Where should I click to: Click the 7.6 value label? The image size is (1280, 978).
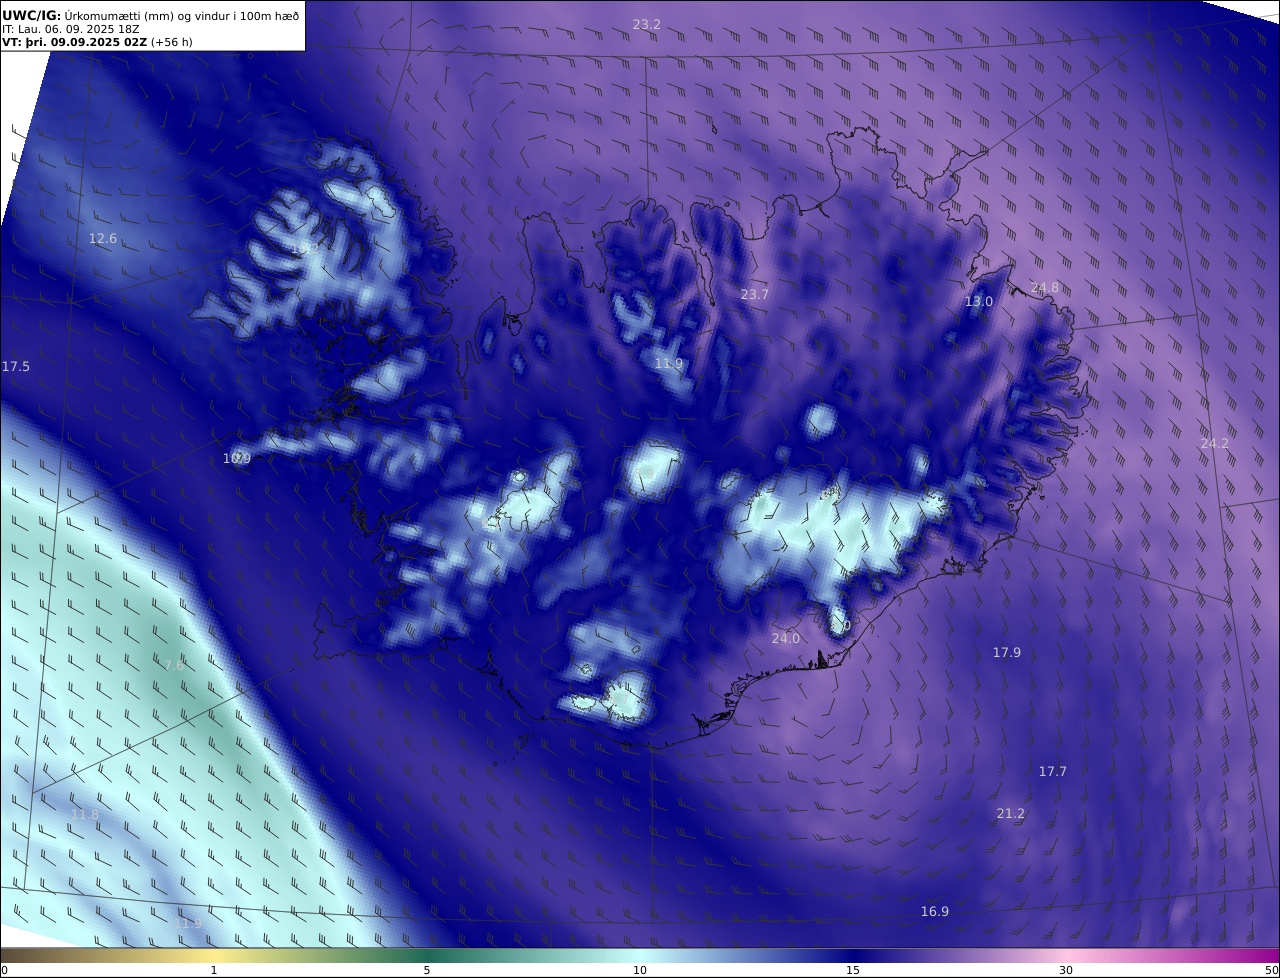coord(174,665)
